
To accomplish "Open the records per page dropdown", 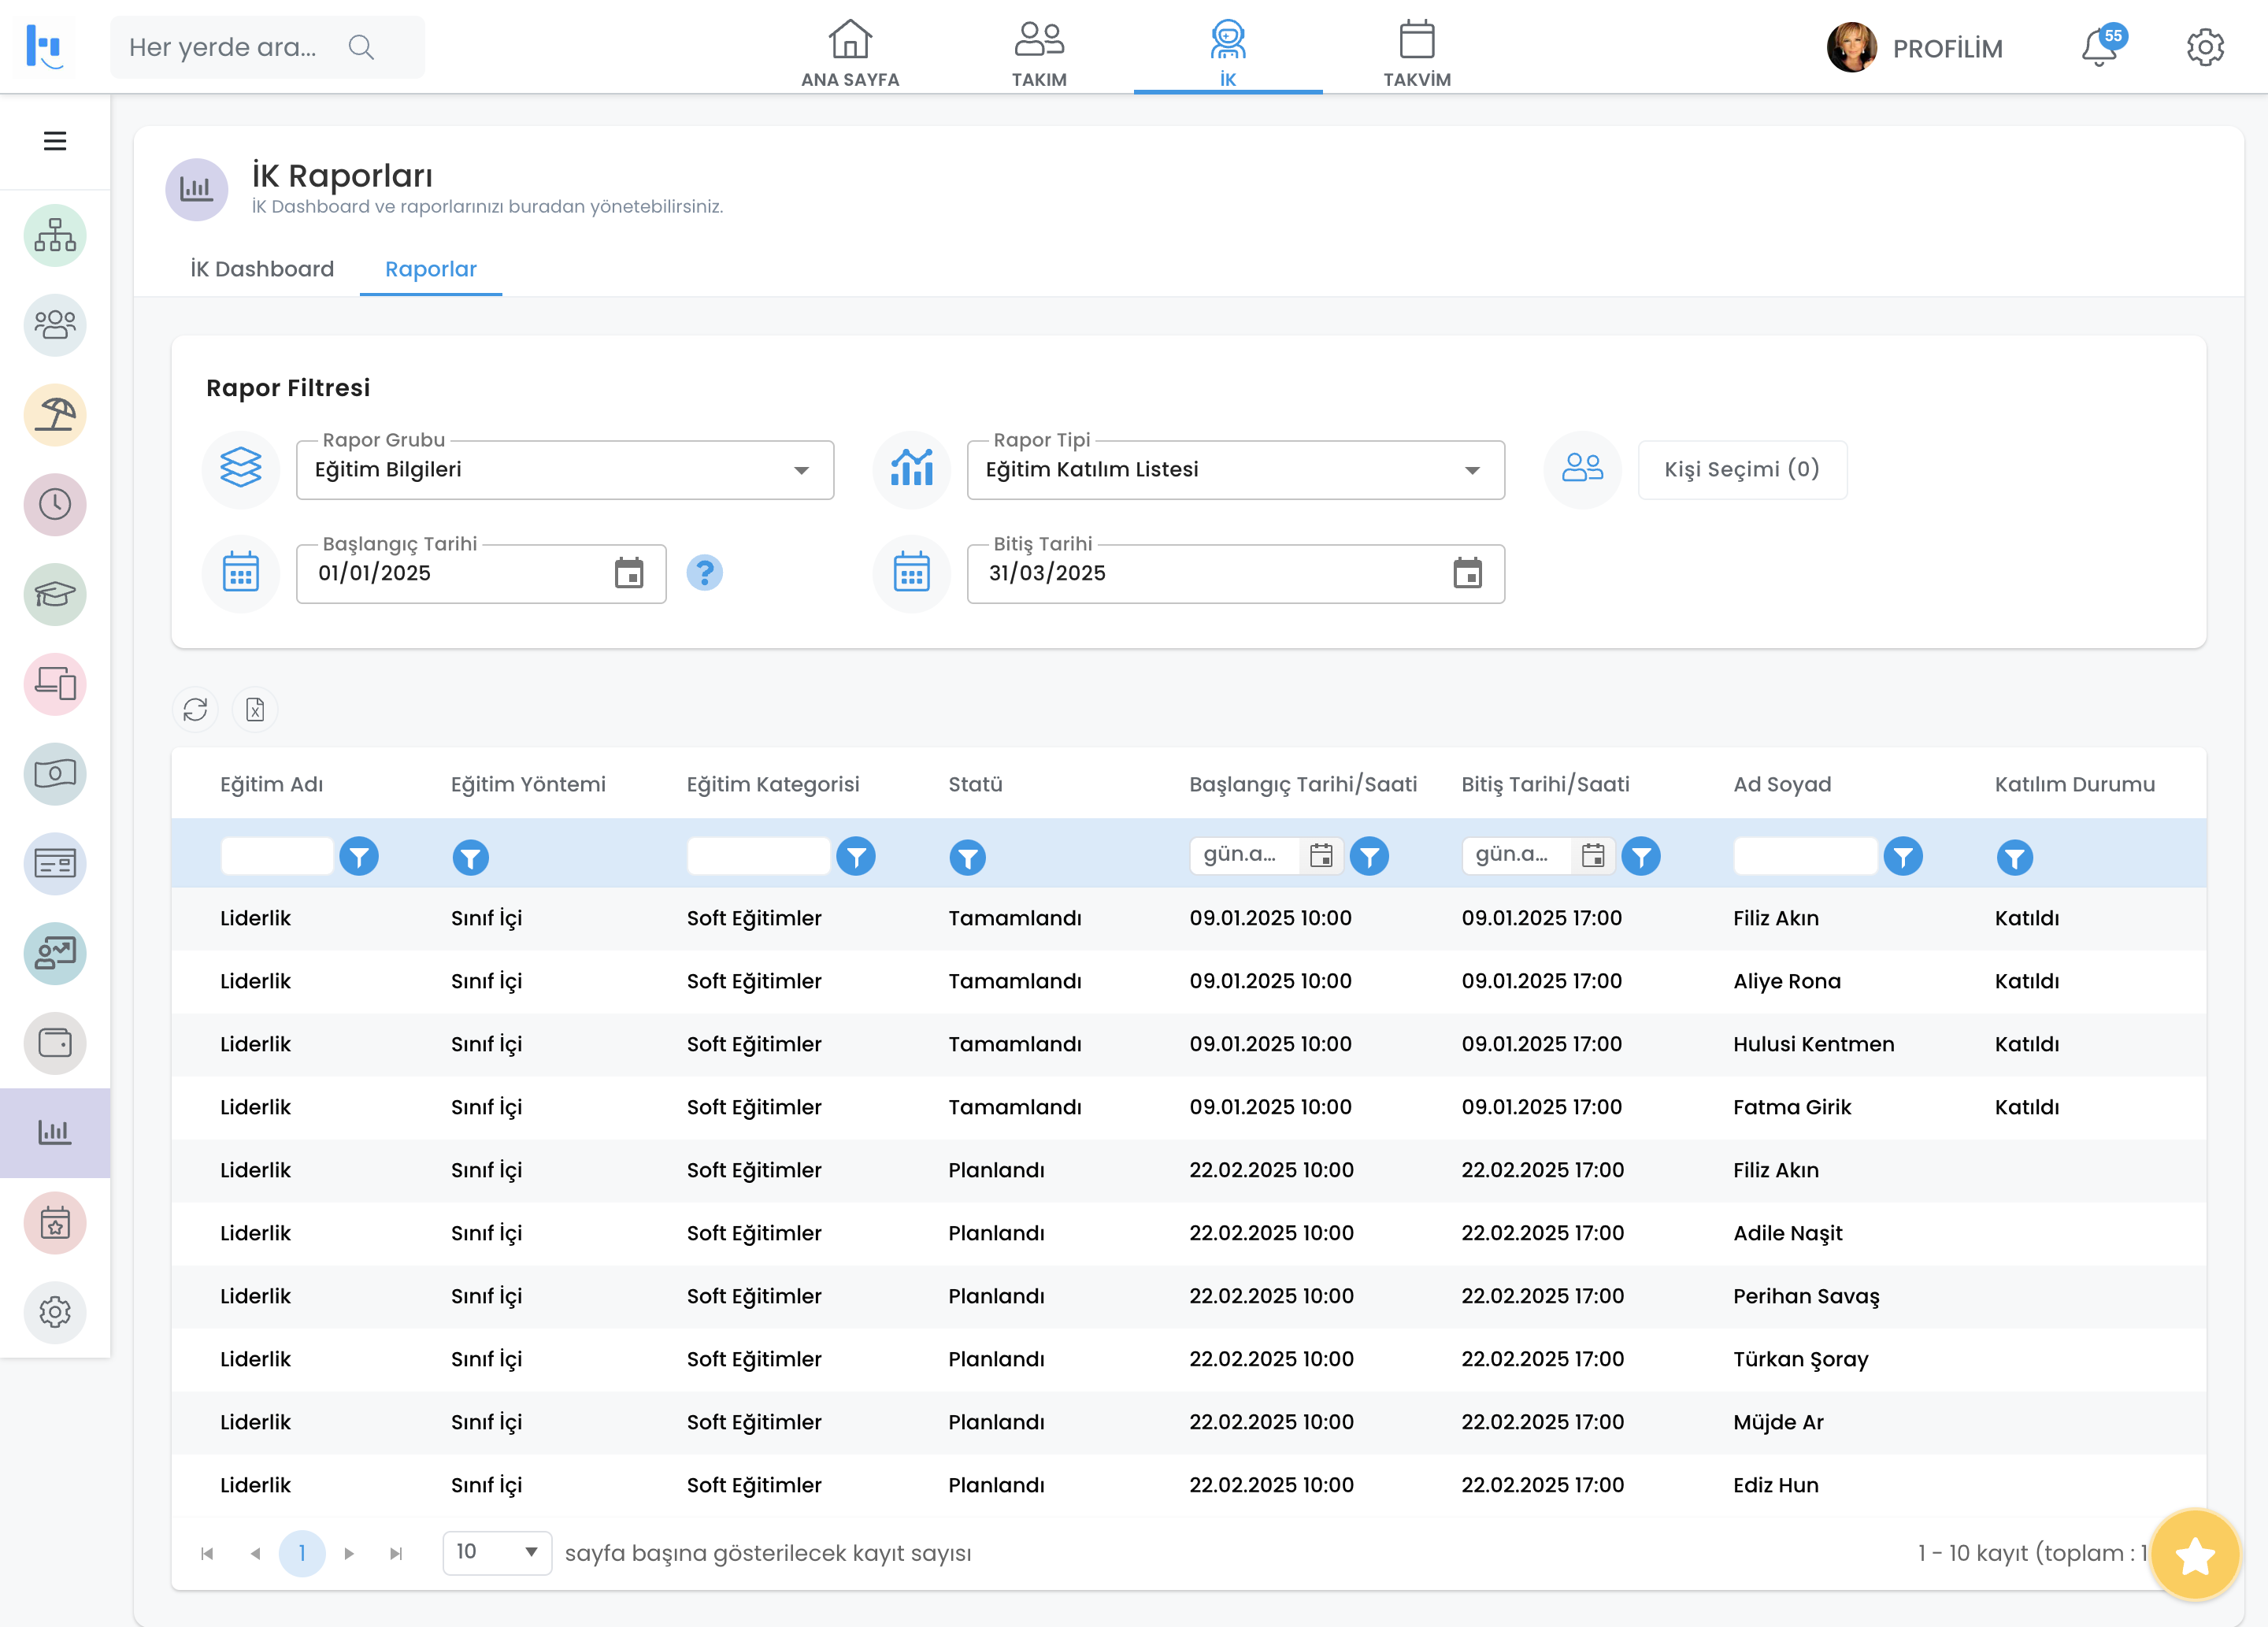I will point(497,1552).
